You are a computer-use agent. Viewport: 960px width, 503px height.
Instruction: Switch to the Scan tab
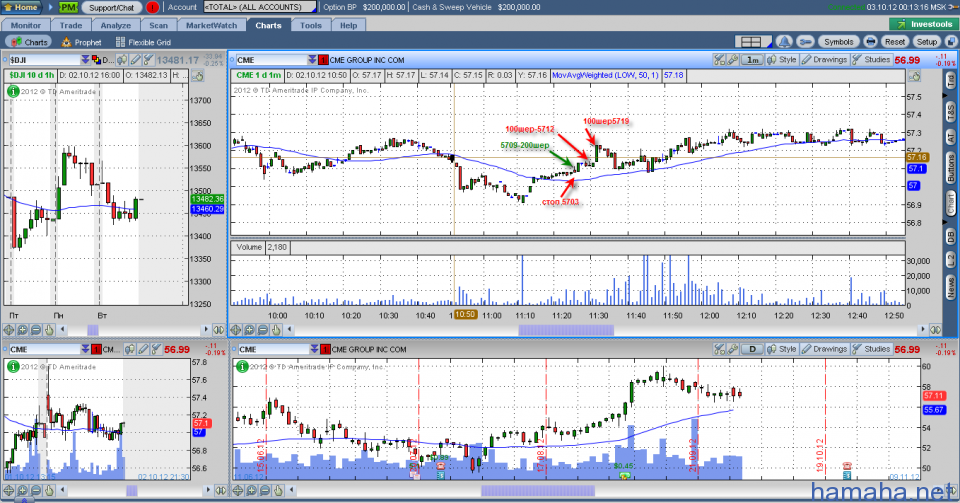click(159, 25)
